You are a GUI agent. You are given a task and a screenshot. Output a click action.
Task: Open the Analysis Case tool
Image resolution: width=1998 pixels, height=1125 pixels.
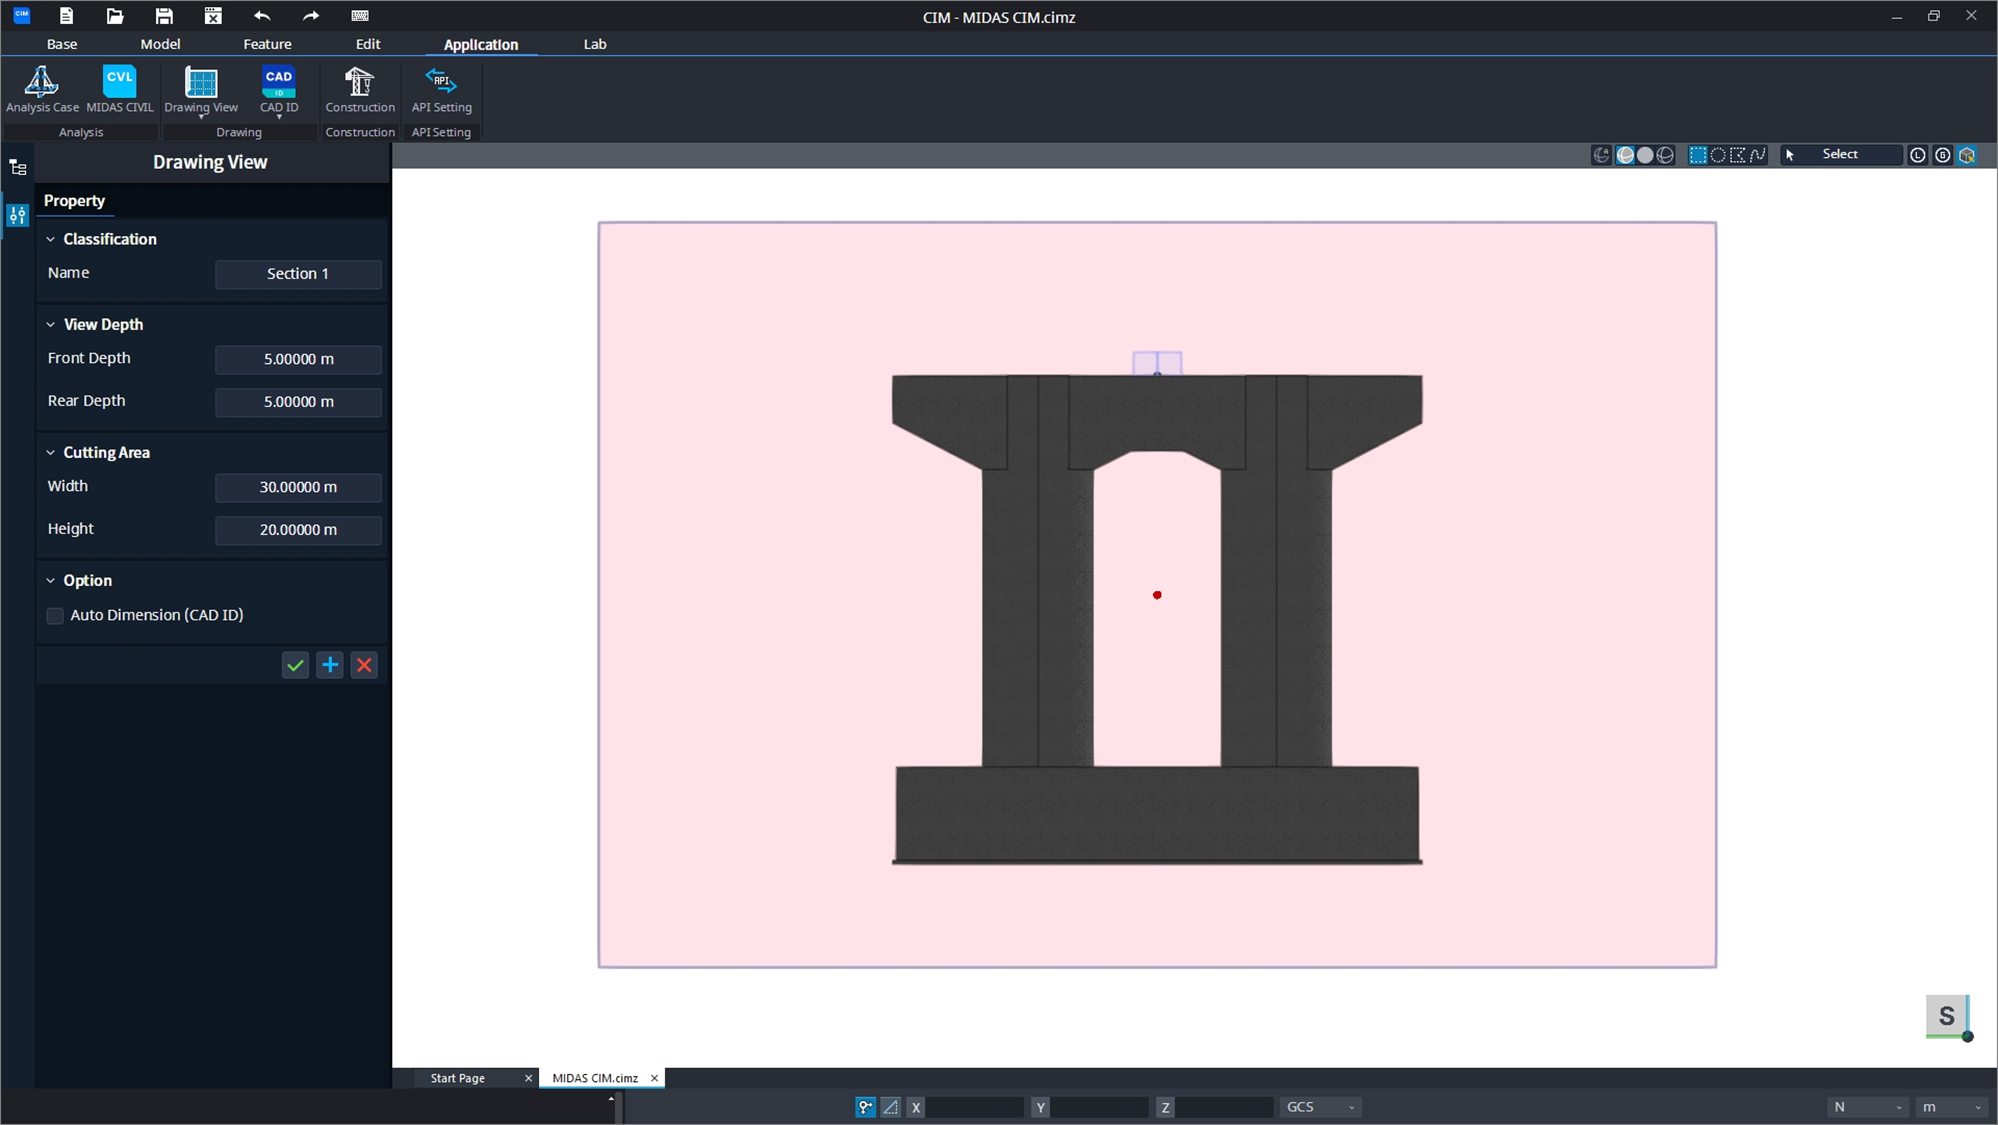(x=42, y=89)
